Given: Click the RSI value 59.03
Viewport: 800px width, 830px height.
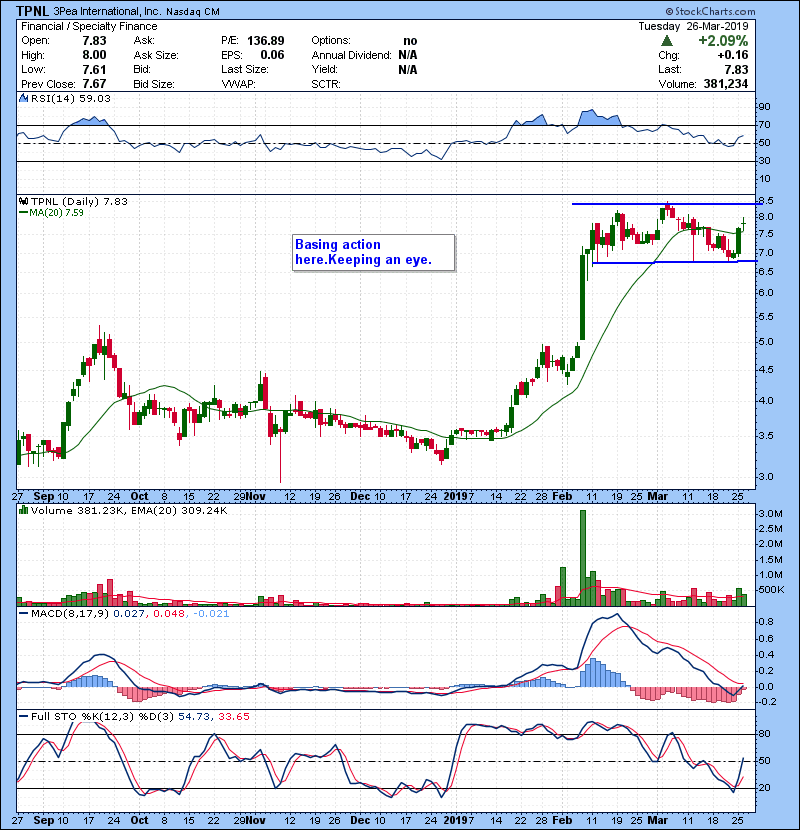Looking at the screenshot, I should click(95, 98).
